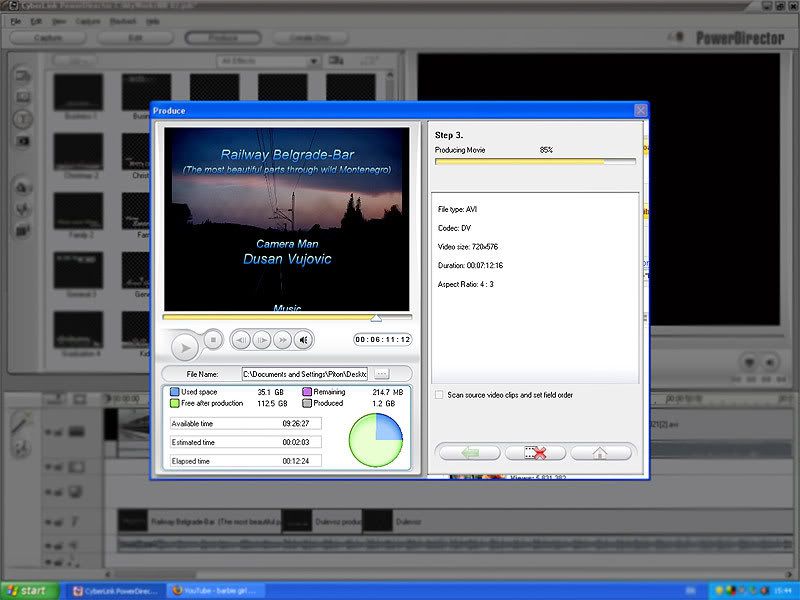This screenshot has width=800, height=600.
Task: Mute the preview sound with the speaker icon
Action: (303, 340)
